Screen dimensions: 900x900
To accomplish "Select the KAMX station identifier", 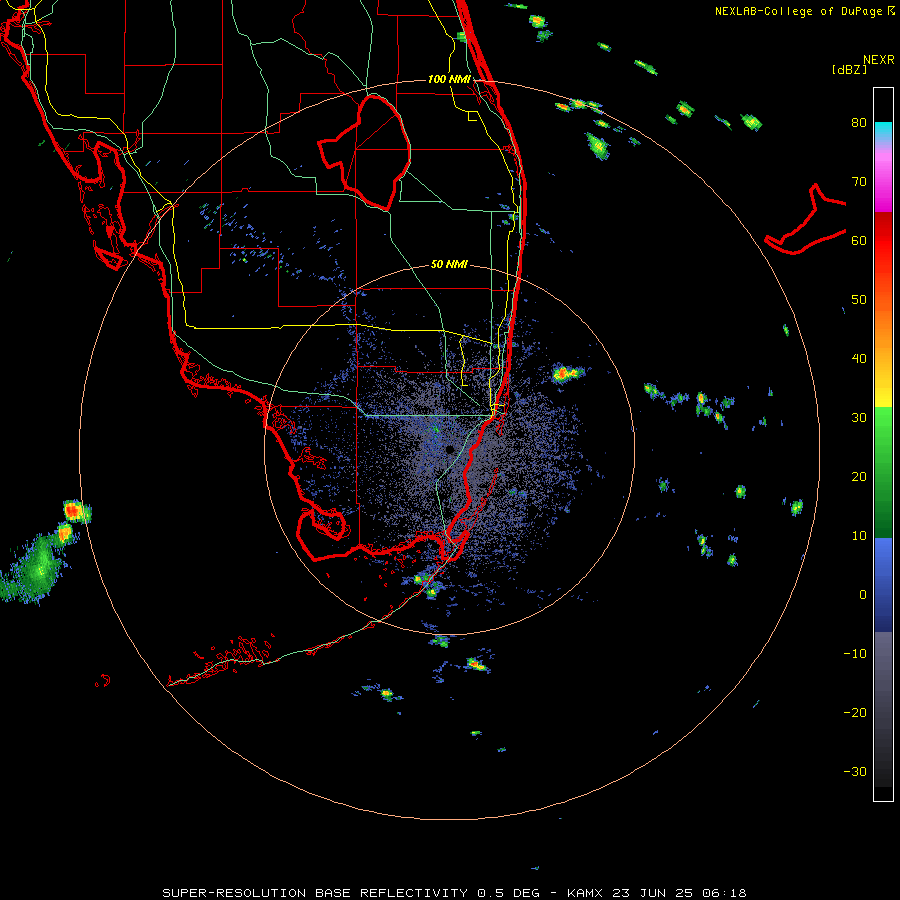I will click(586, 893).
